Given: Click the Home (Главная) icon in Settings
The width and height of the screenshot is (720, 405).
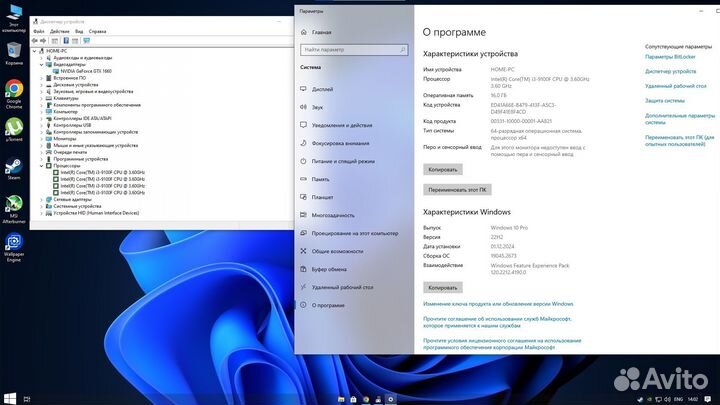Looking at the screenshot, I should pos(303,32).
